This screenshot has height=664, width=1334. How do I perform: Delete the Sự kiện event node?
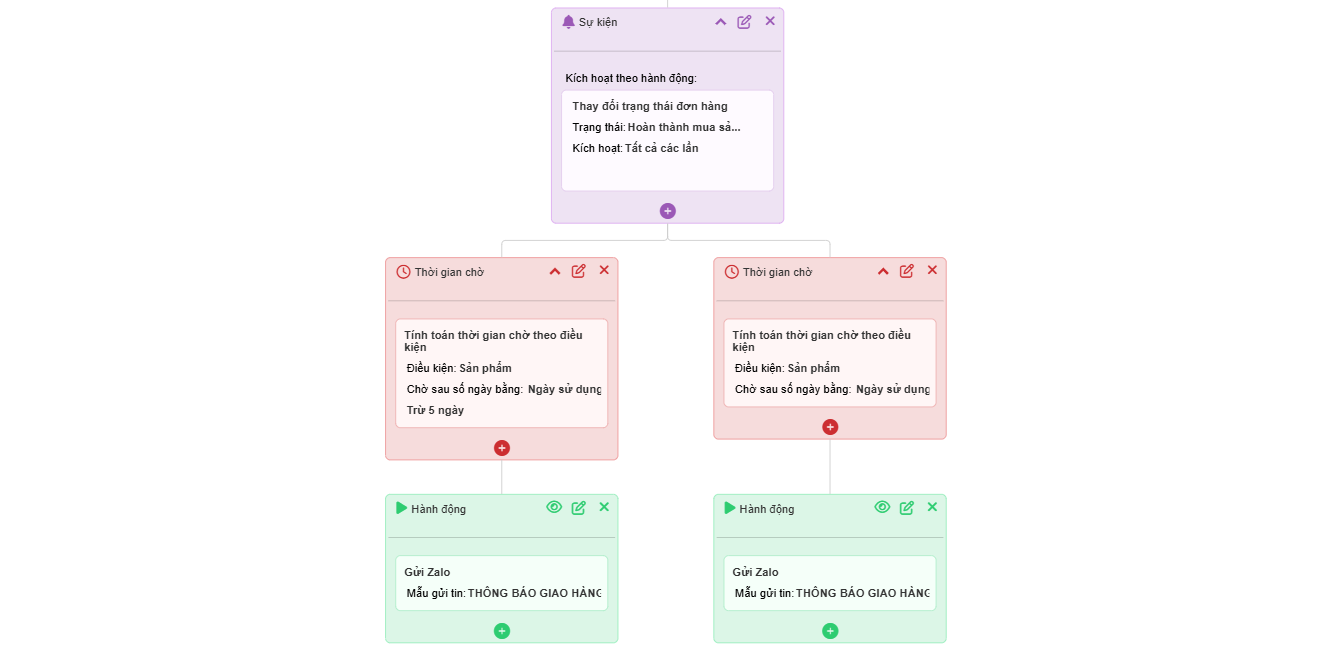770,21
